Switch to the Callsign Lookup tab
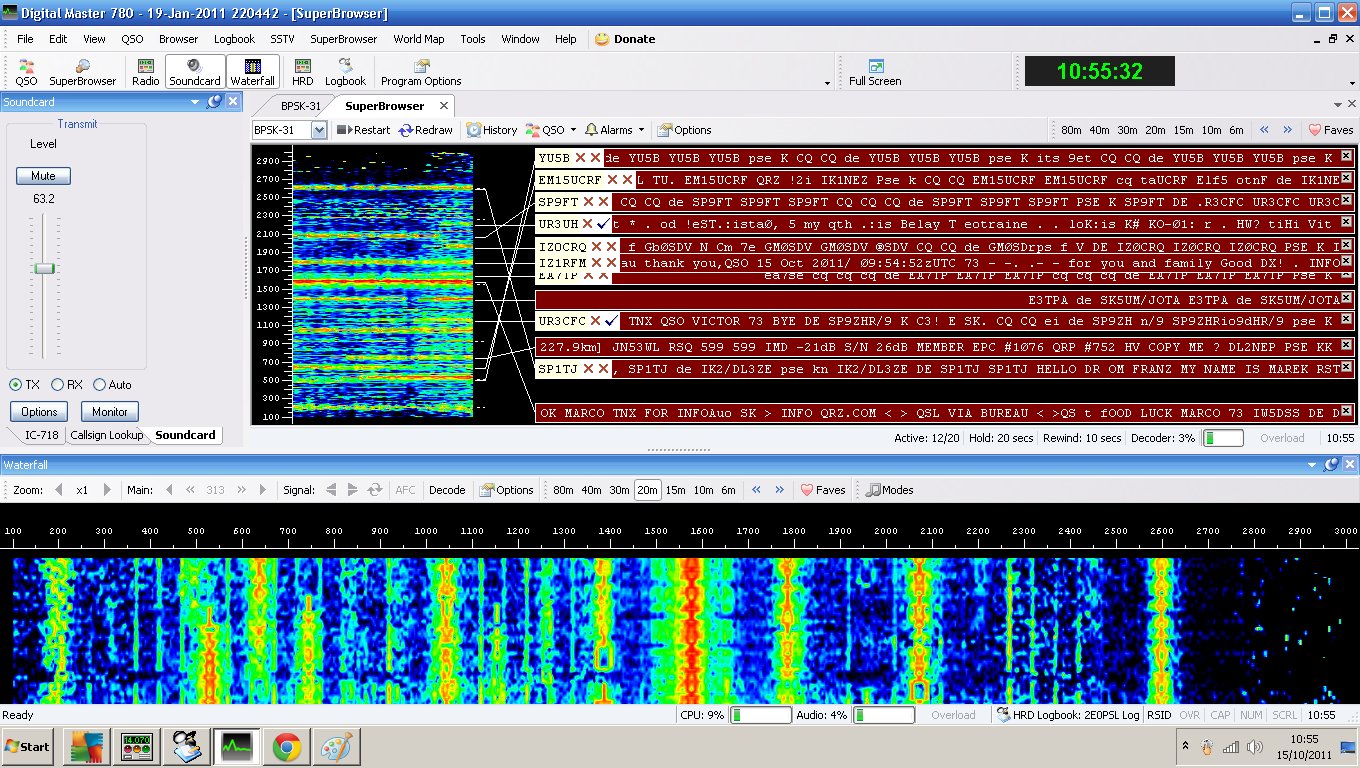1360x768 pixels. 107,435
